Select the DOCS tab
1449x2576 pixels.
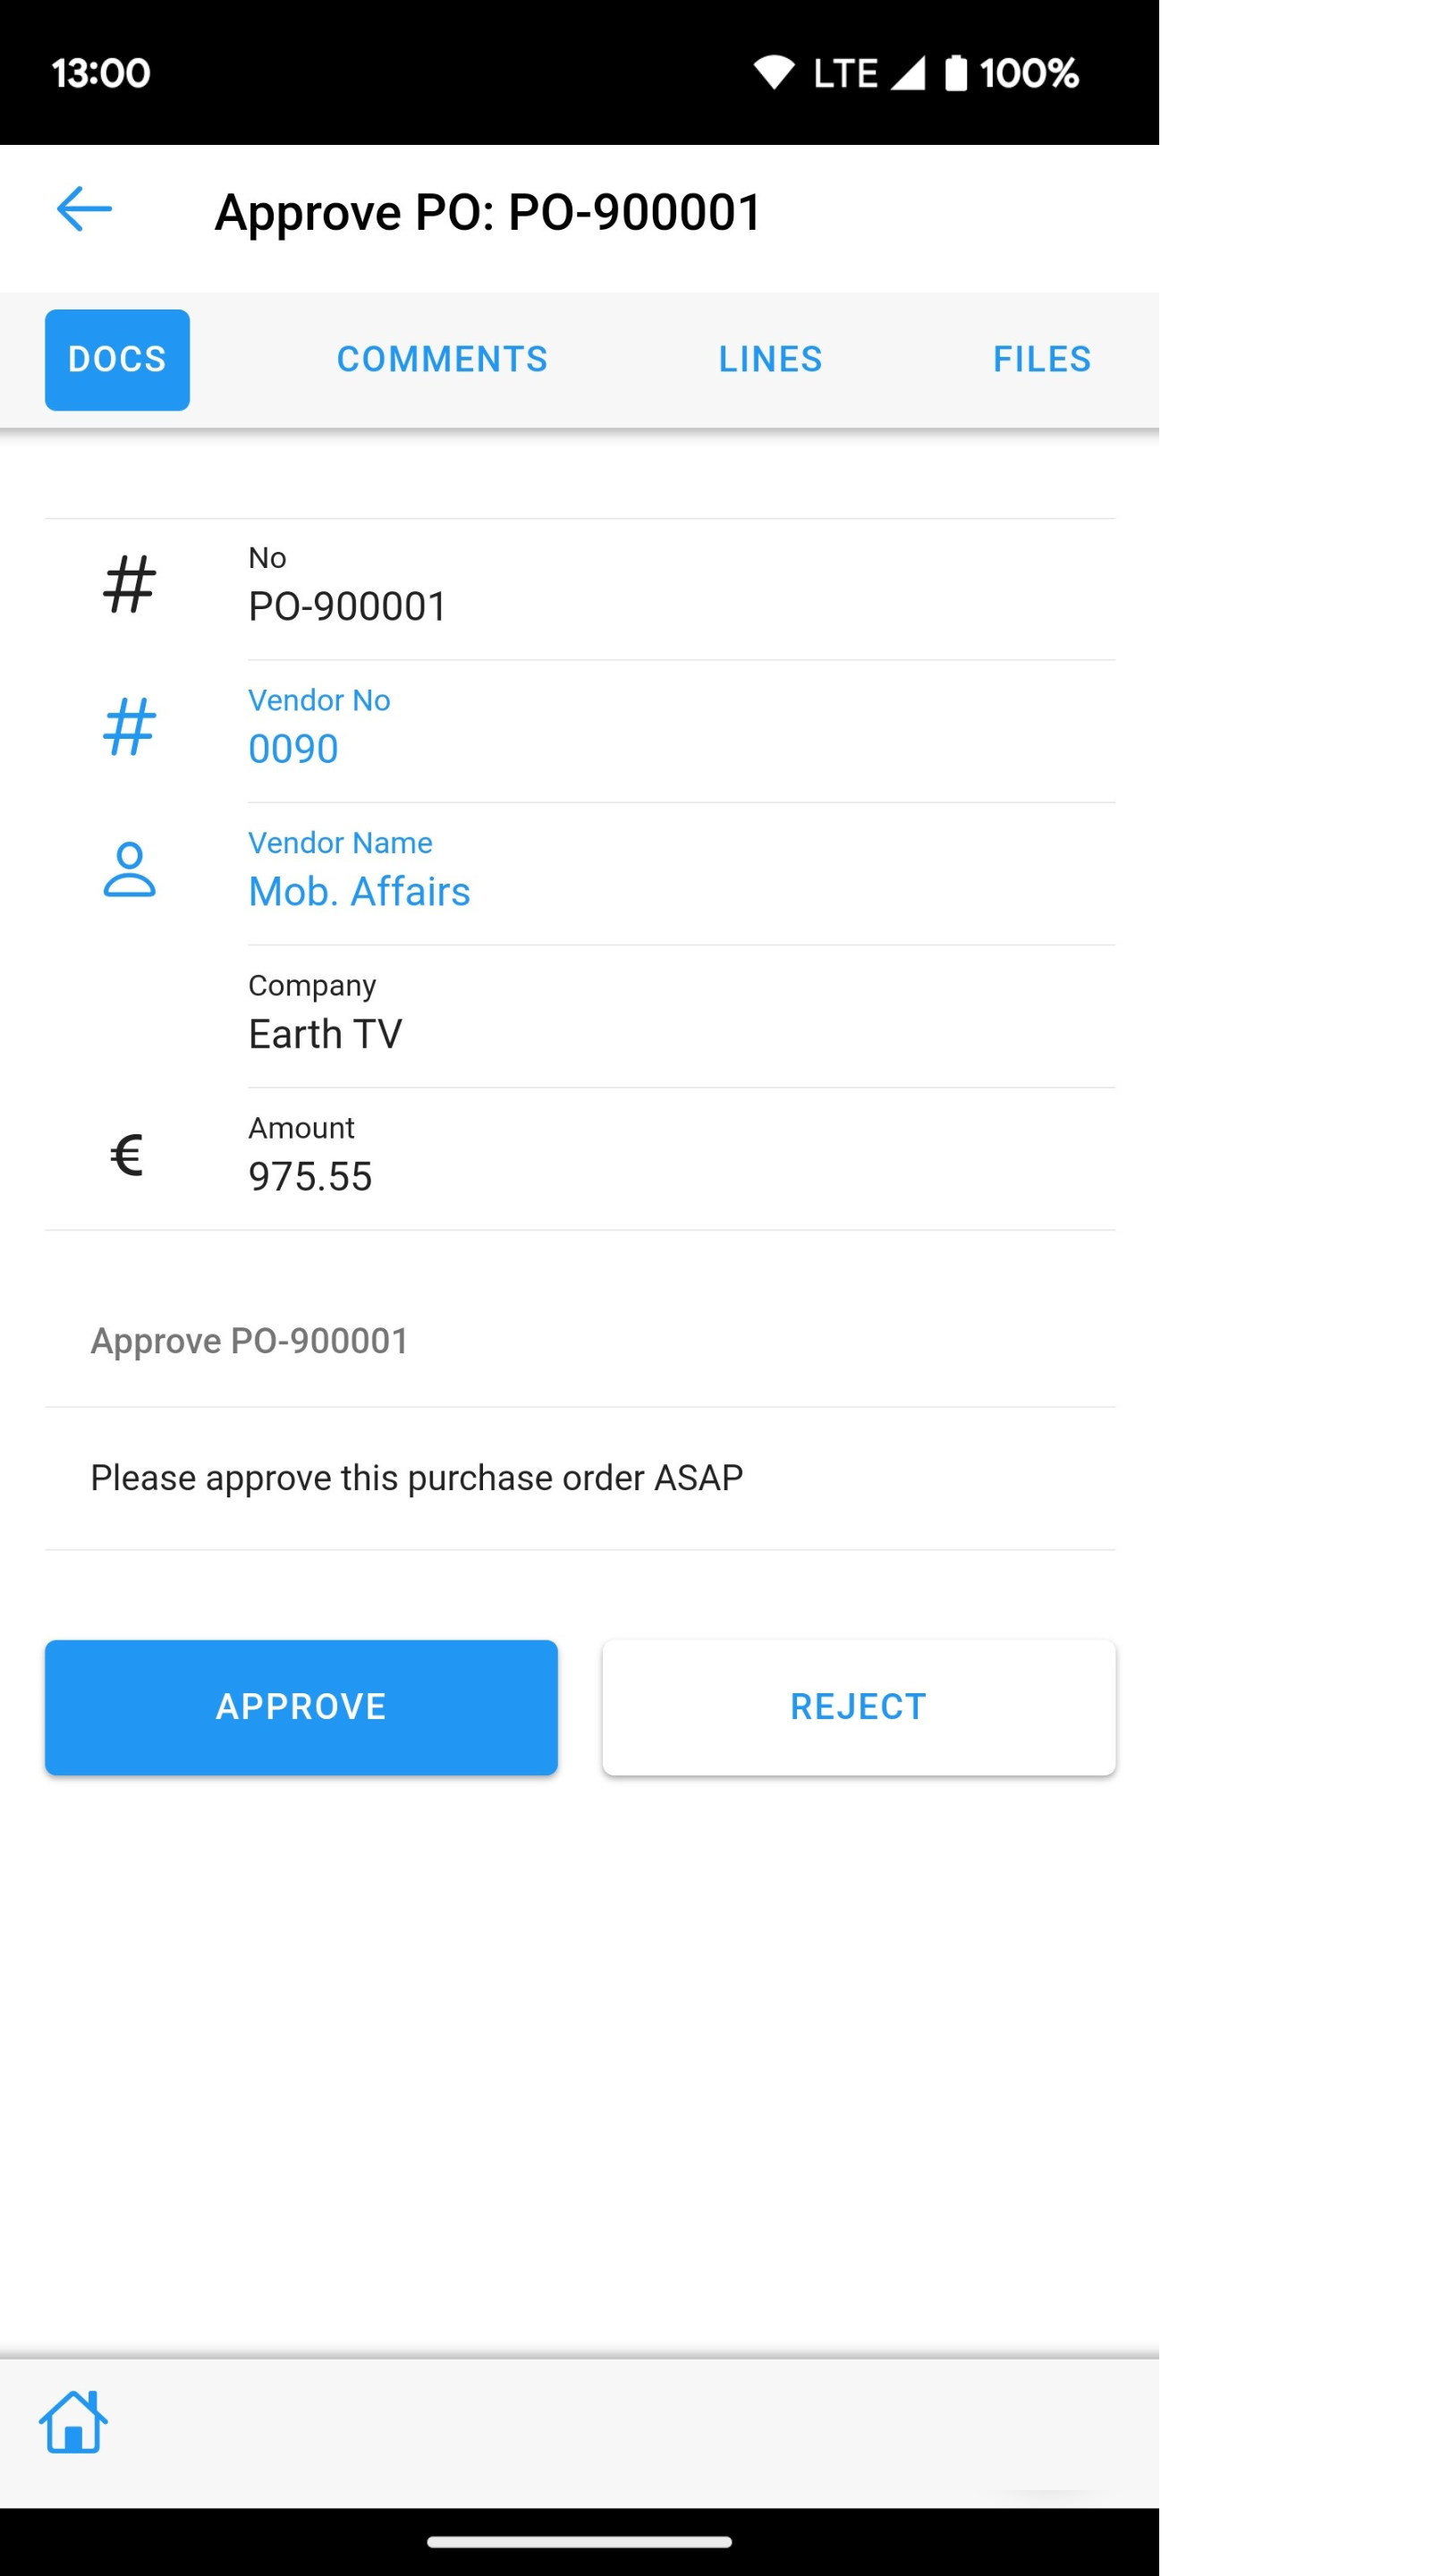[x=117, y=359]
